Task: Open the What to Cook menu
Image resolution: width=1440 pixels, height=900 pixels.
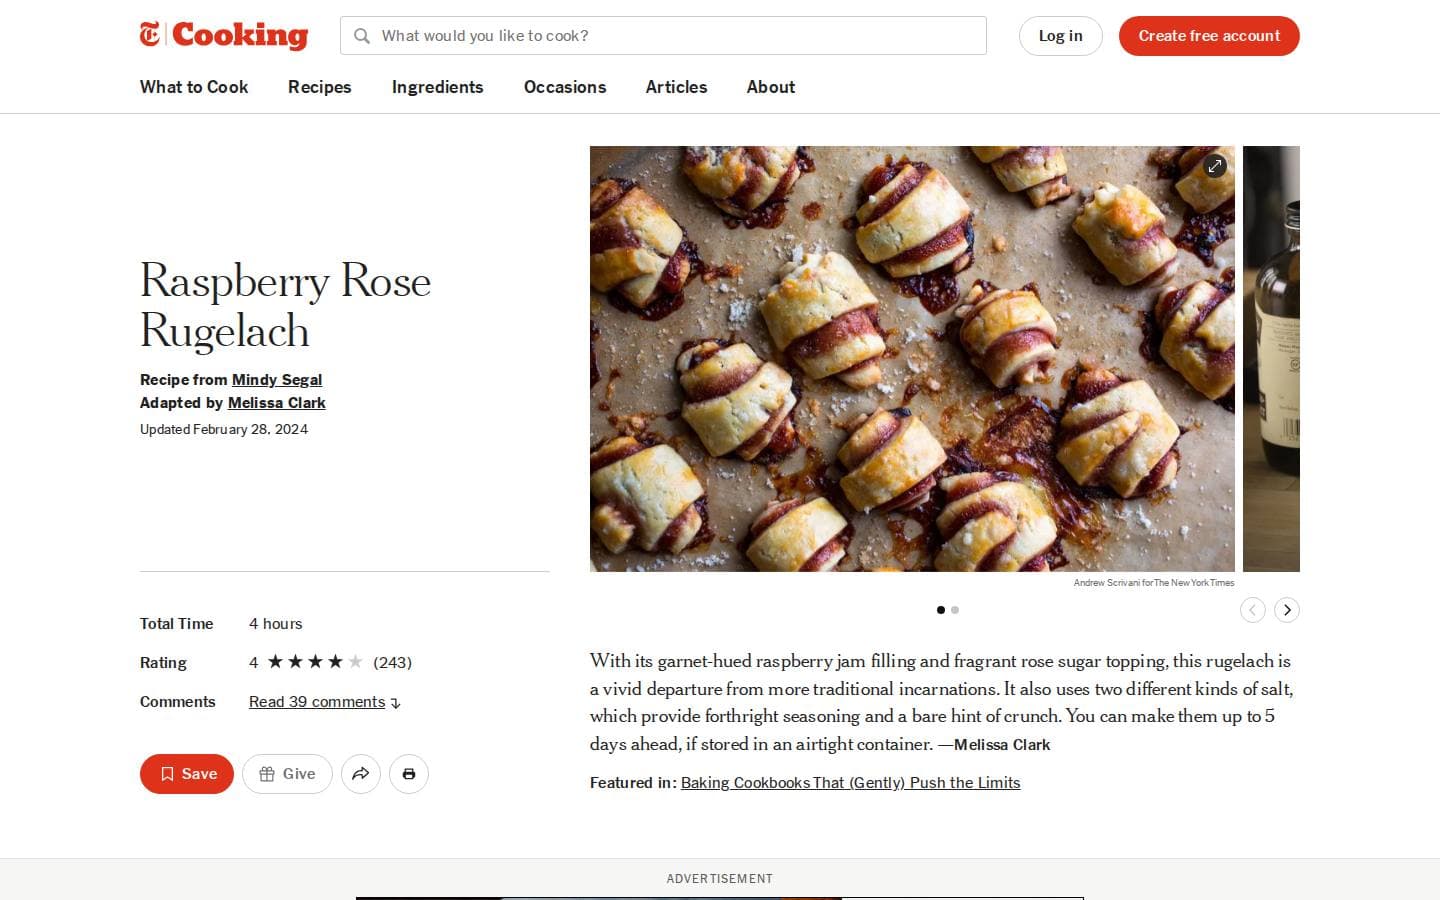Action: (194, 87)
